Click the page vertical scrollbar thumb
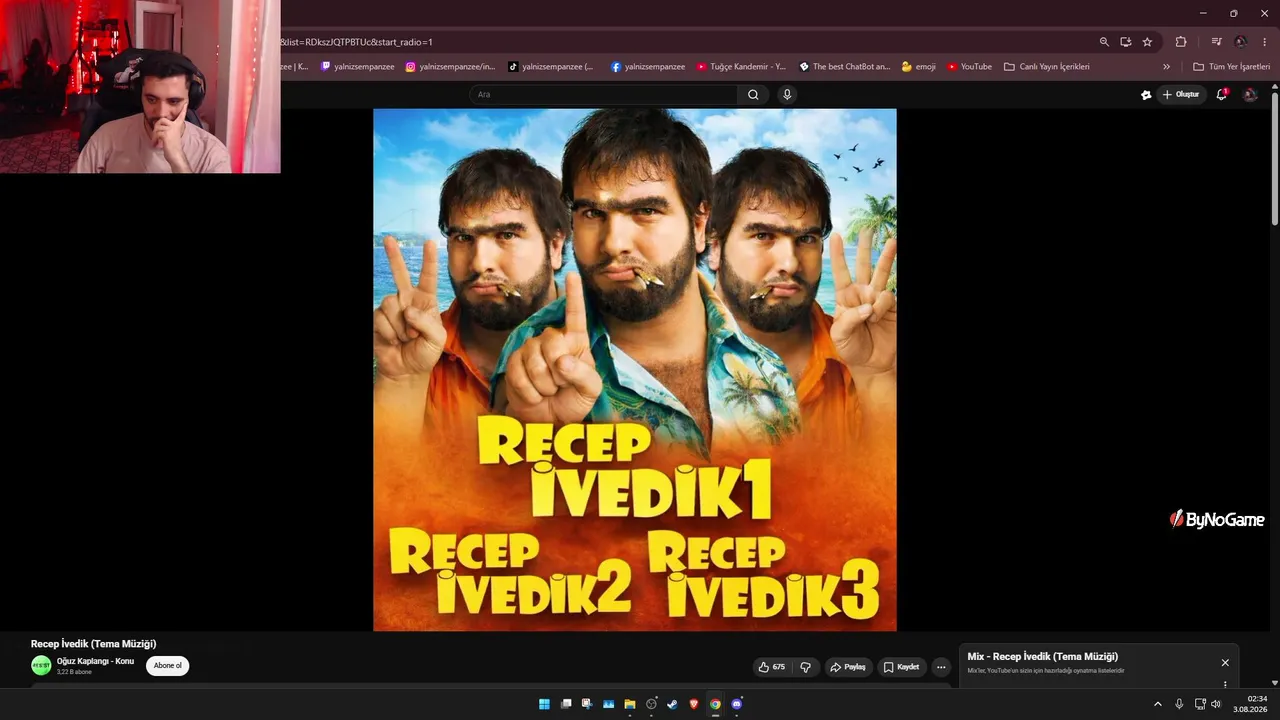Image resolution: width=1280 pixels, height=720 pixels. pyautogui.click(x=1275, y=158)
